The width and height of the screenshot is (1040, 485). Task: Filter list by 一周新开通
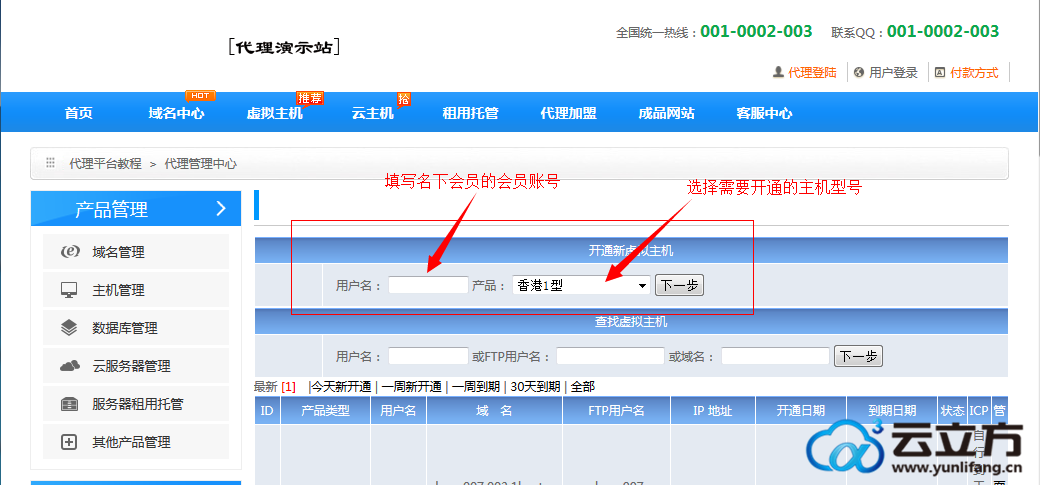tap(411, 387)
